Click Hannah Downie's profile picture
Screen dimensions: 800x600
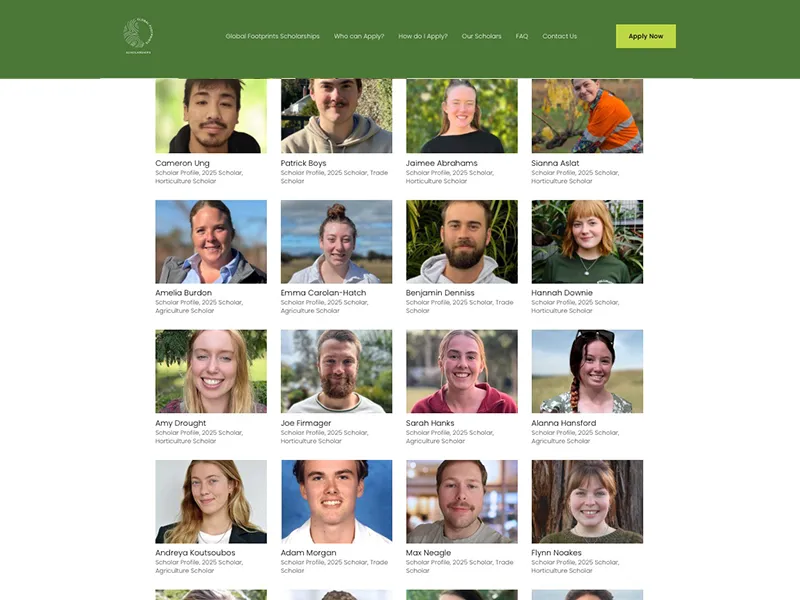[587, 242]
